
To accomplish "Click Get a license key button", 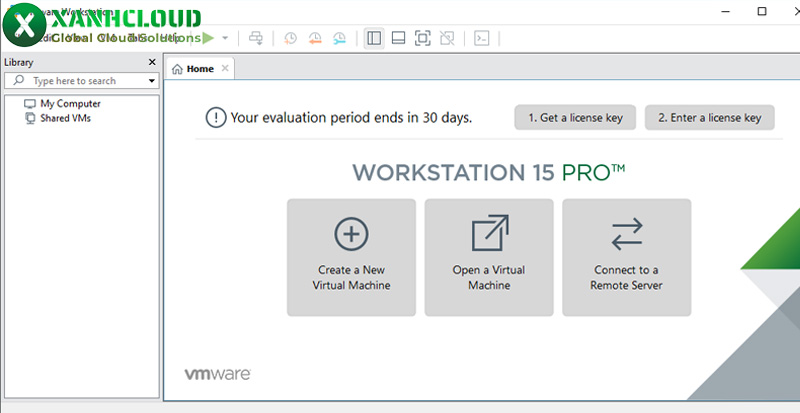I will click(575, 118).
